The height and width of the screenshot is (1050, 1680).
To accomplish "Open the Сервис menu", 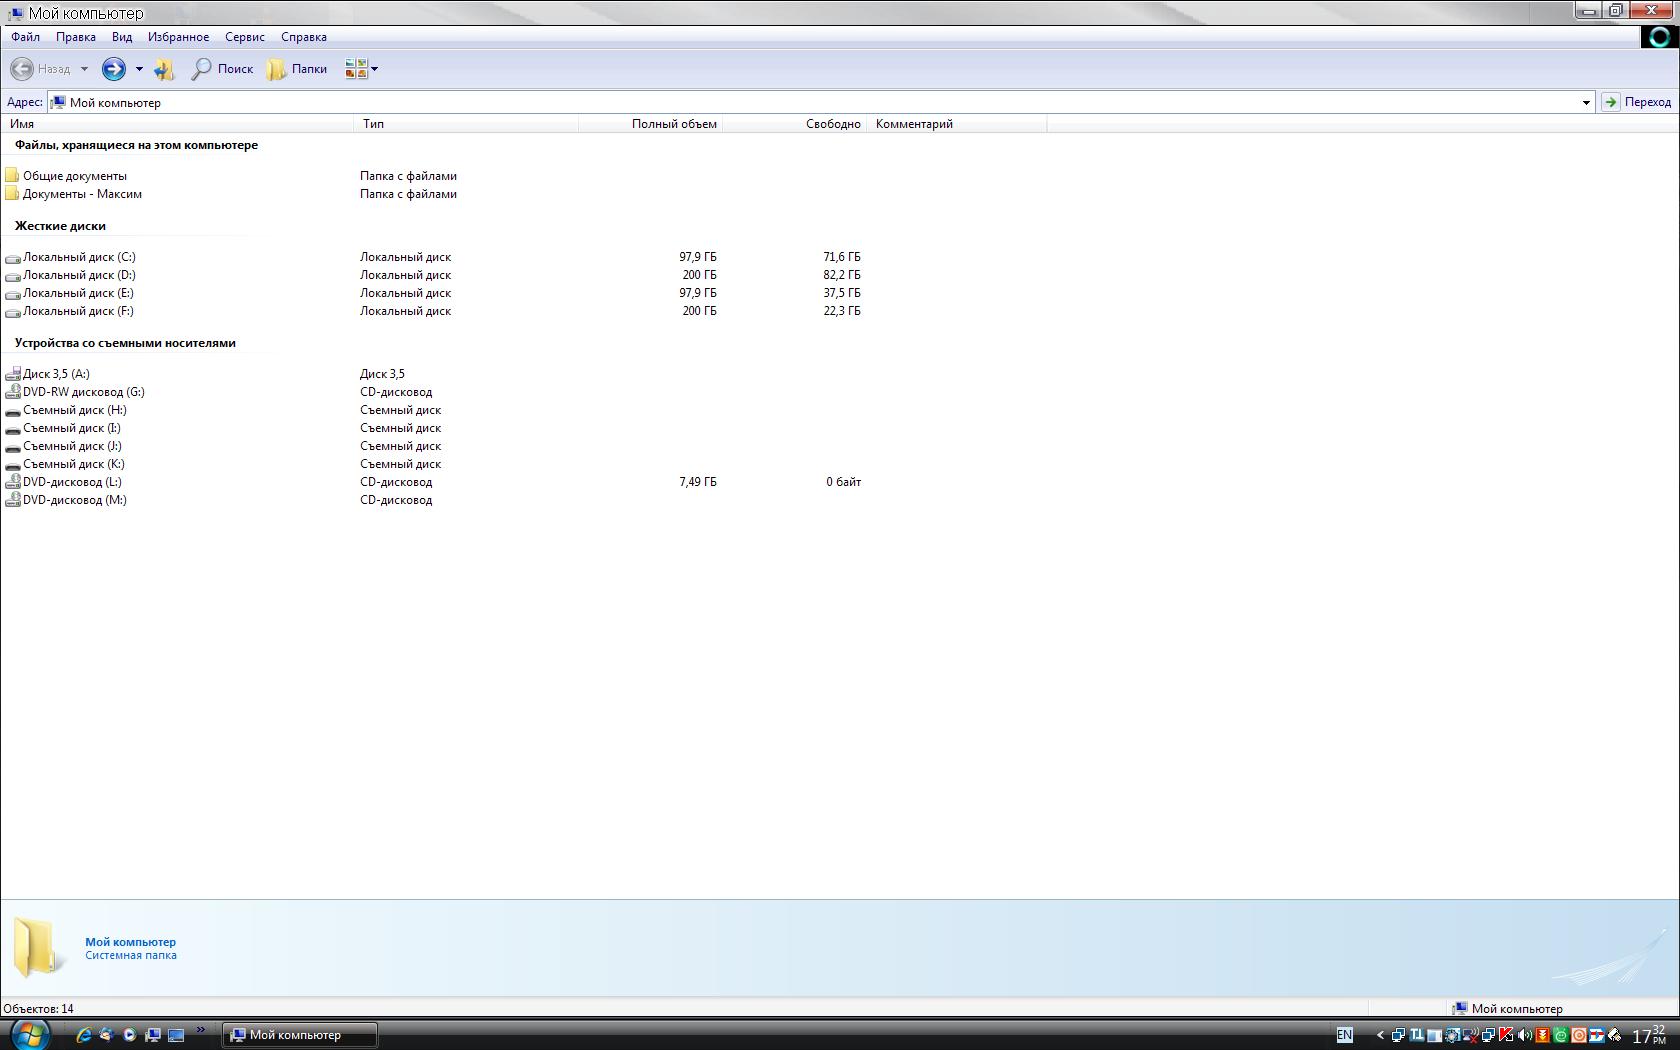I will pos(245,37).
